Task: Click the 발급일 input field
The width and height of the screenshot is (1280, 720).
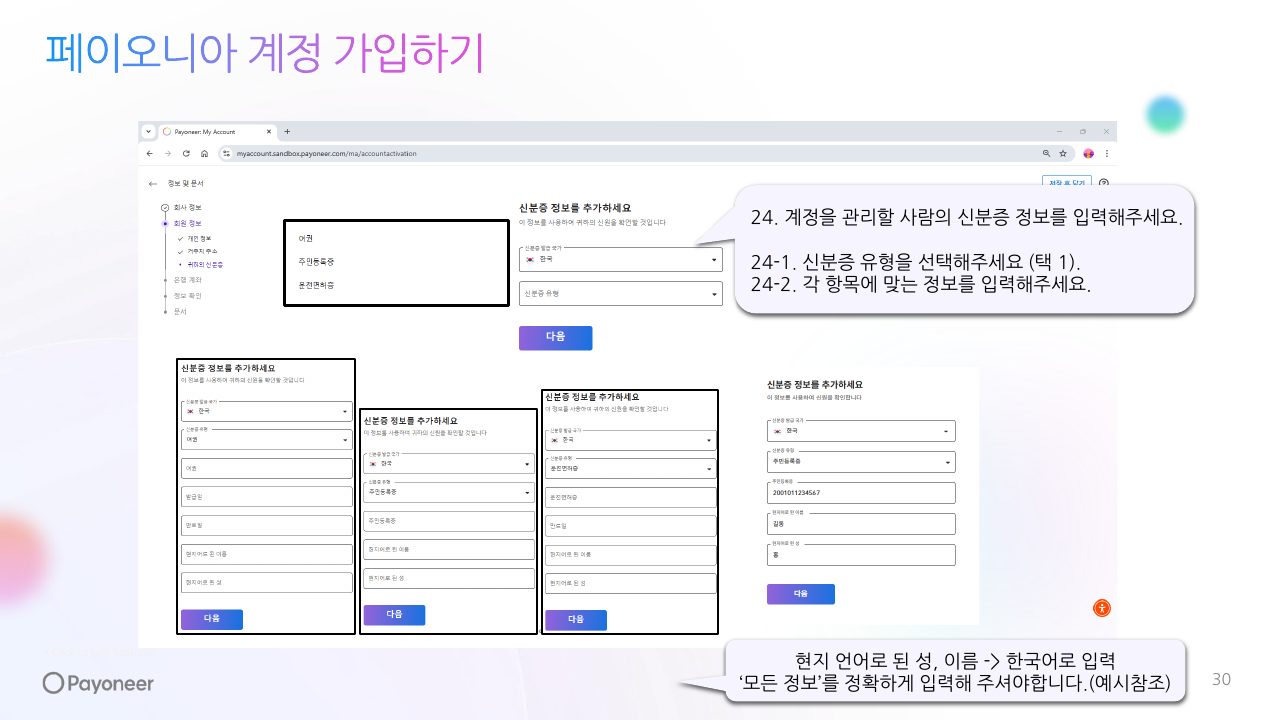Action: coord(265,496)
